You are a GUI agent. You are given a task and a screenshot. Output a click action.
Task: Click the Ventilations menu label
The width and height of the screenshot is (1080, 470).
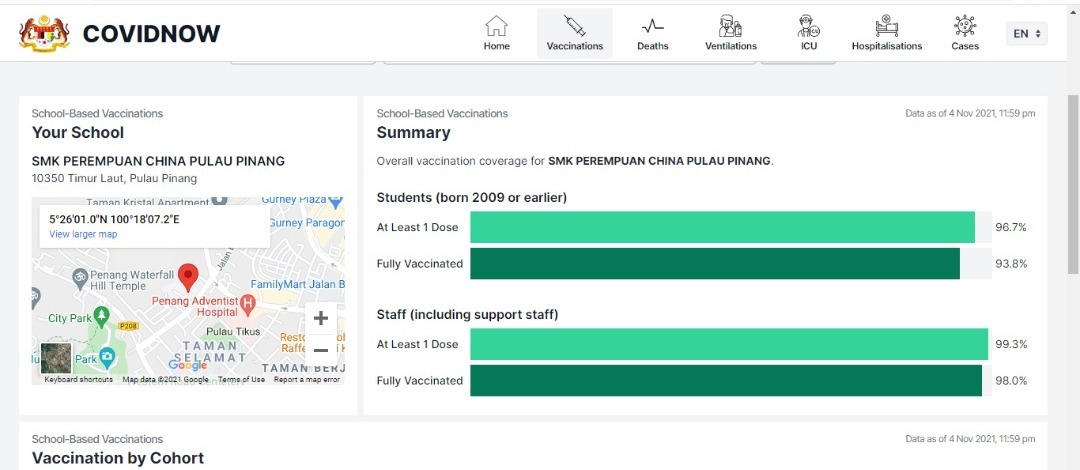coord(731,46)
